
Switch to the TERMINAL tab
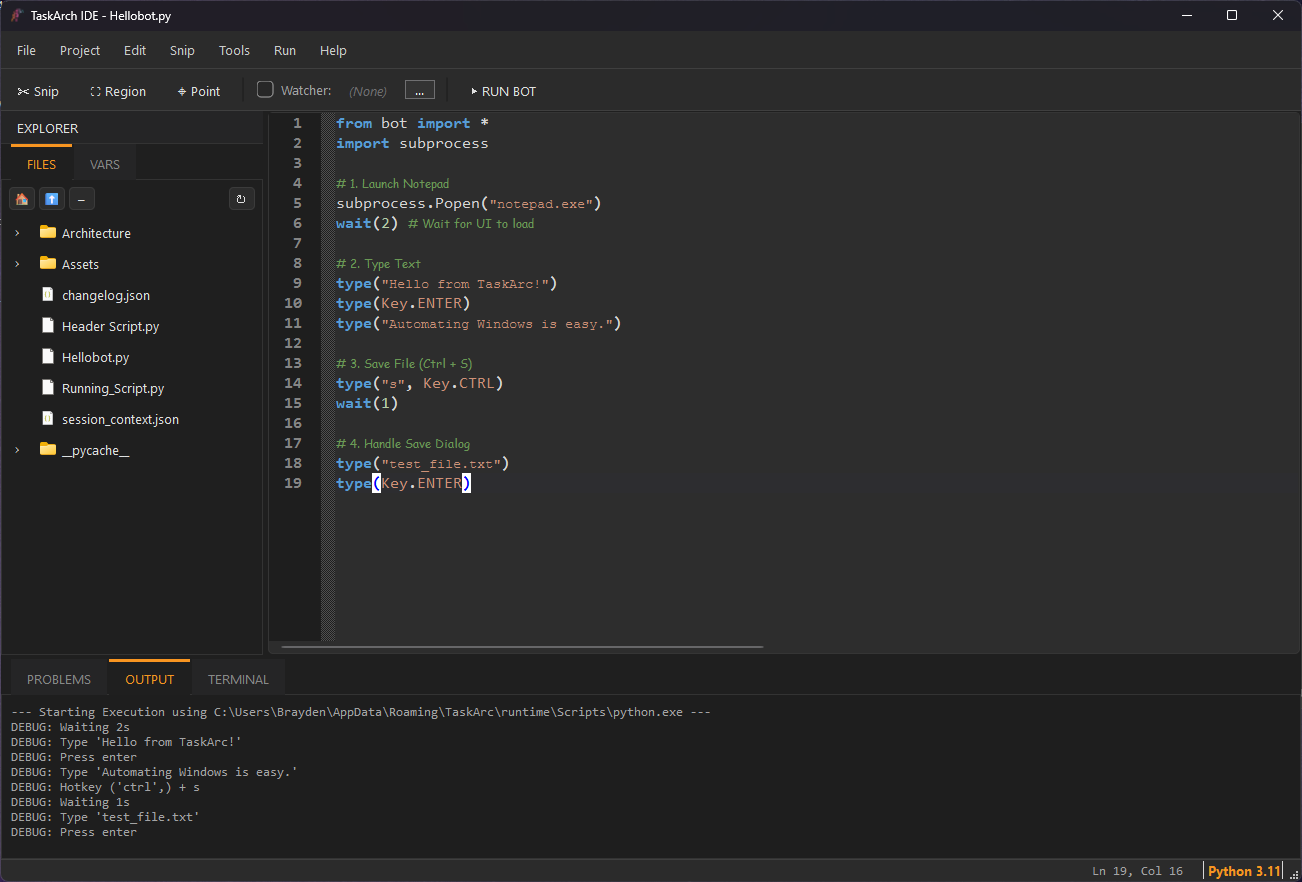238,679
